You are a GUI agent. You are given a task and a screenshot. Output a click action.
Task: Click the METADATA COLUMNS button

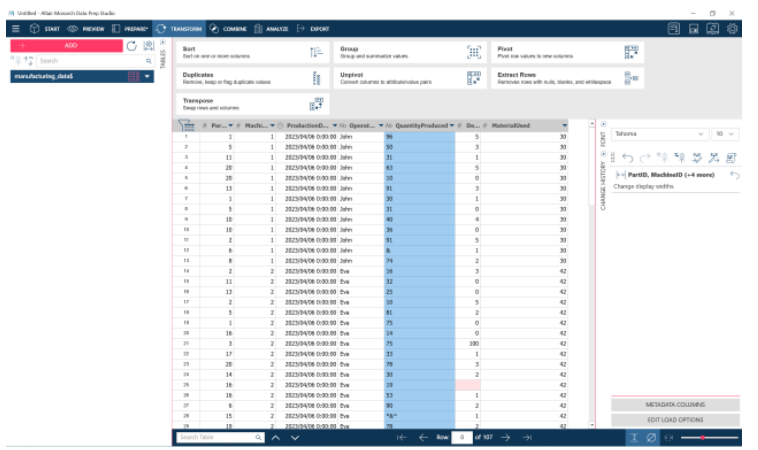675,405
